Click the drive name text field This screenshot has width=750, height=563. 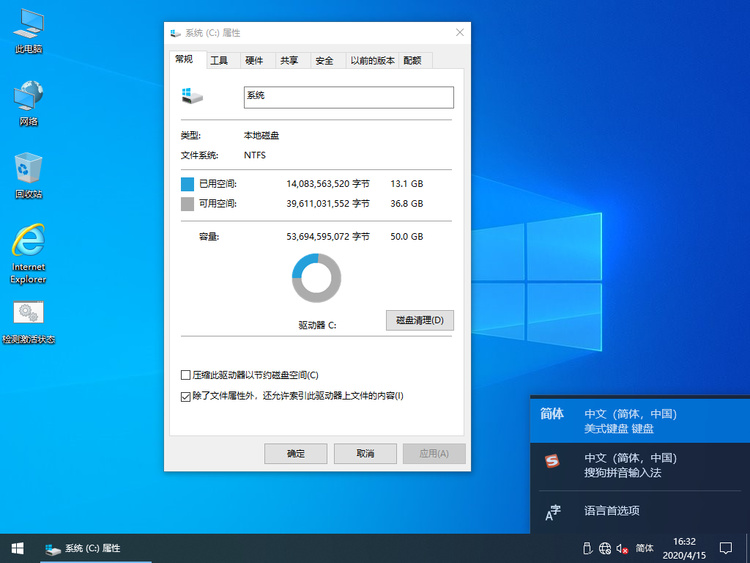(348, 96)
